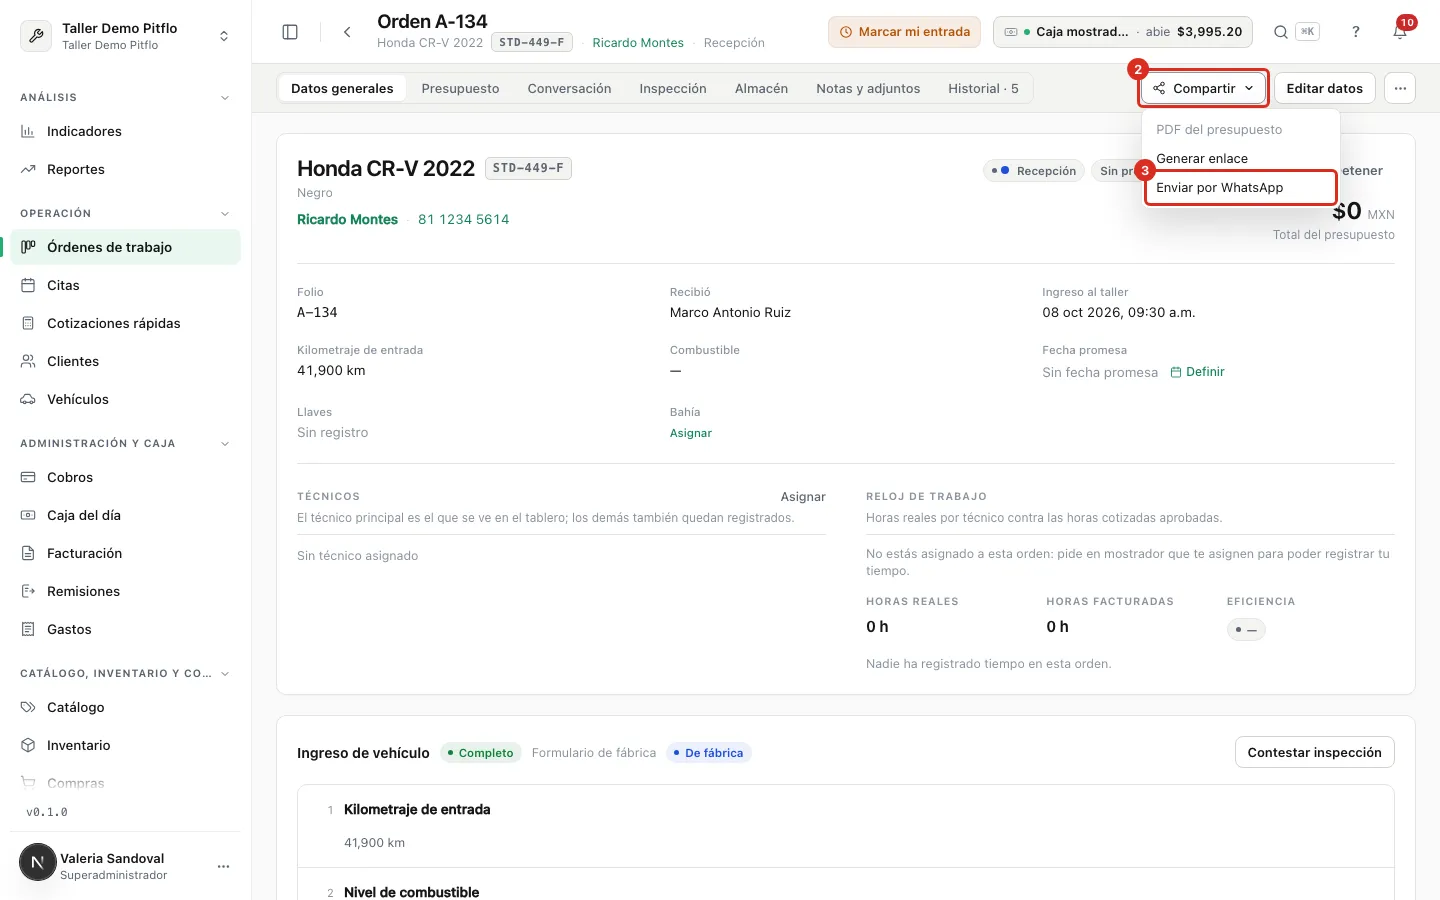
Task: Collapse the ANÁLISIS sidebar section
Action: (x=225, y=98)
